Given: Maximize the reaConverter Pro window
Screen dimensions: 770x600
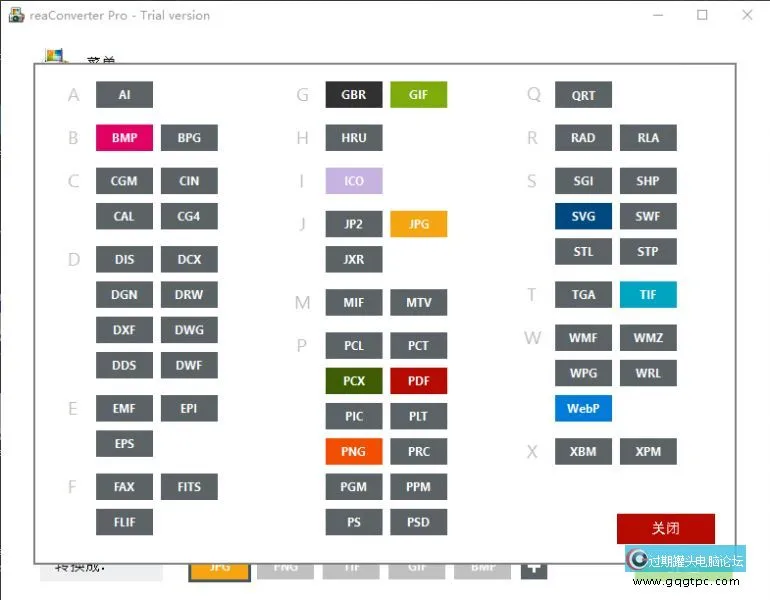Looking at the screenshot, I should click(702, 15).
